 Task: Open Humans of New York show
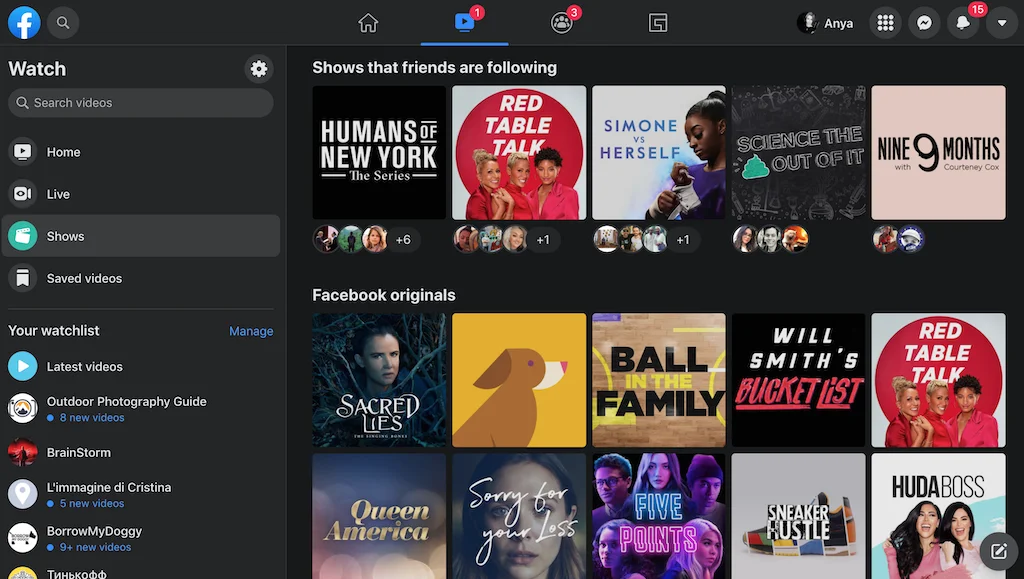tap(379, 153)
